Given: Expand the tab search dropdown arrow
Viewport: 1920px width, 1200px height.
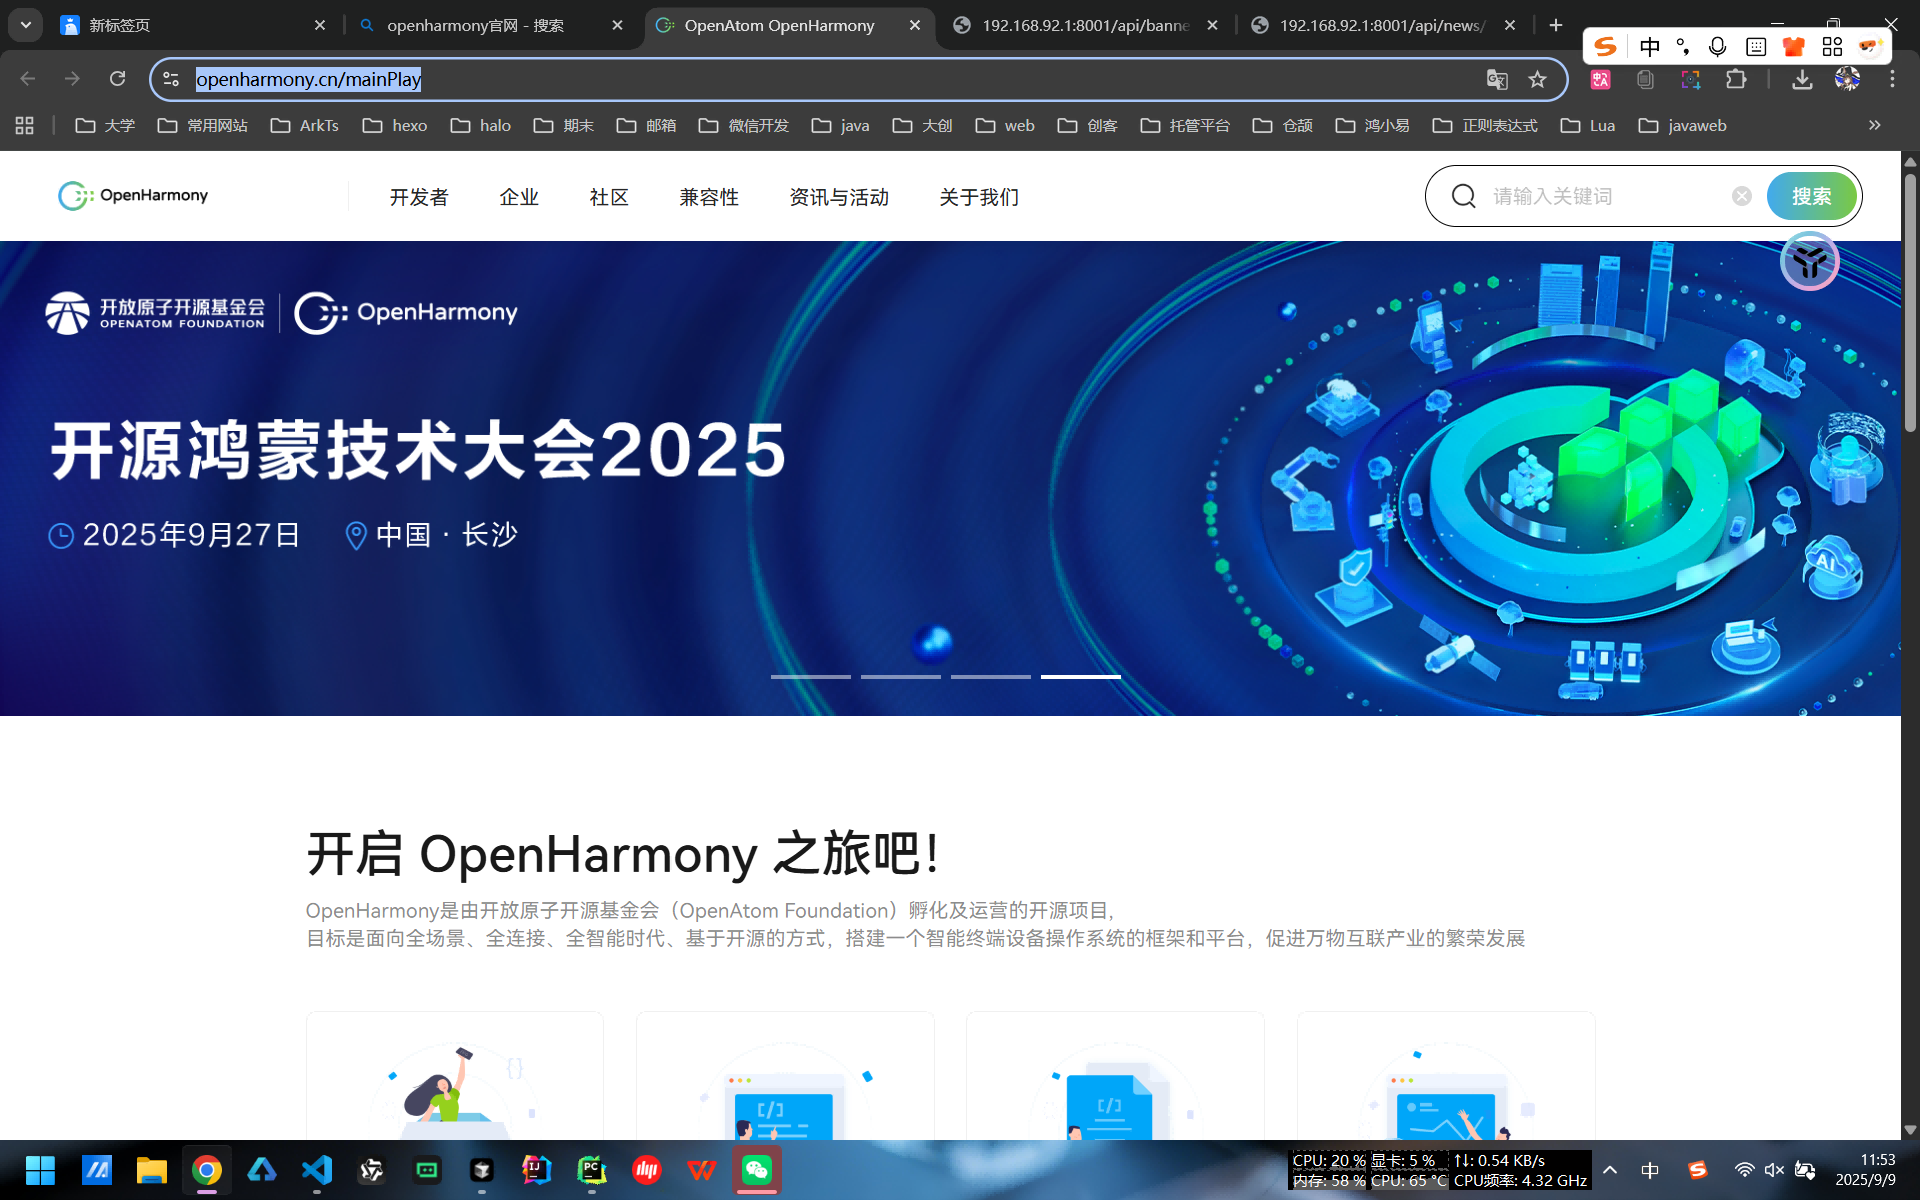Looking at the screenshot, I should point(26,25).
